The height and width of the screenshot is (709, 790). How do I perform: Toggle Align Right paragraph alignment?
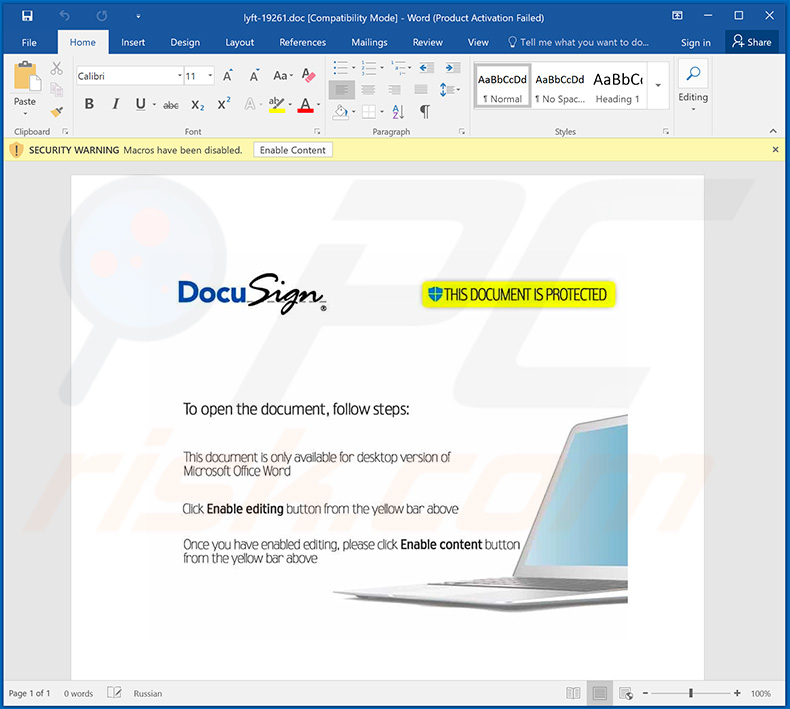pos(394,90)
